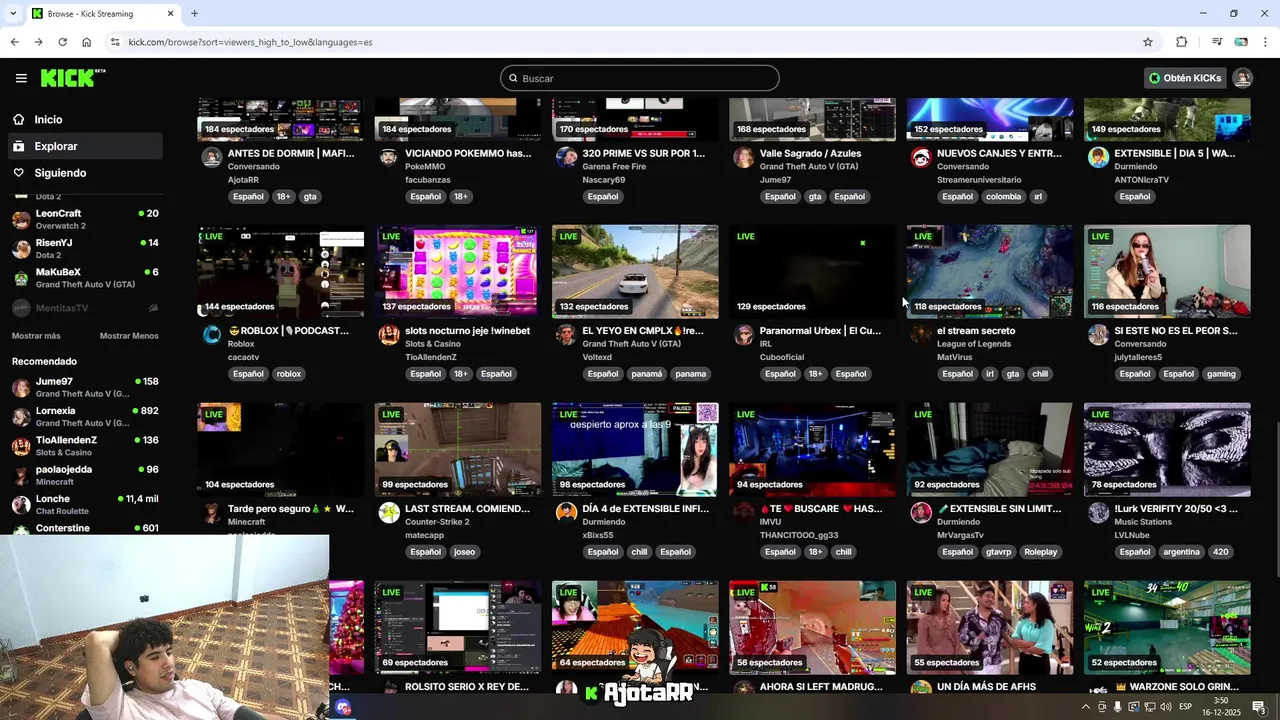
Task: Reload the browser page
Action: (x=62, y=42)
